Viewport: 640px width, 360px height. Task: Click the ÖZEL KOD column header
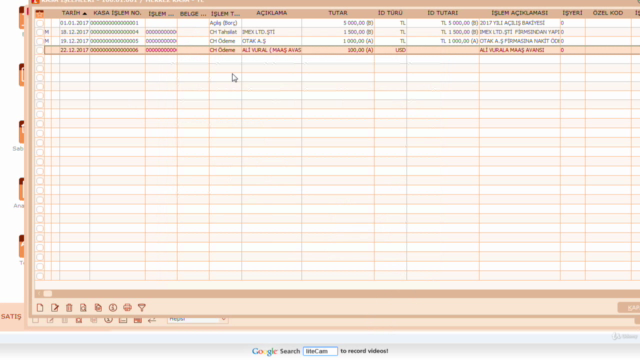pos(608,13)
